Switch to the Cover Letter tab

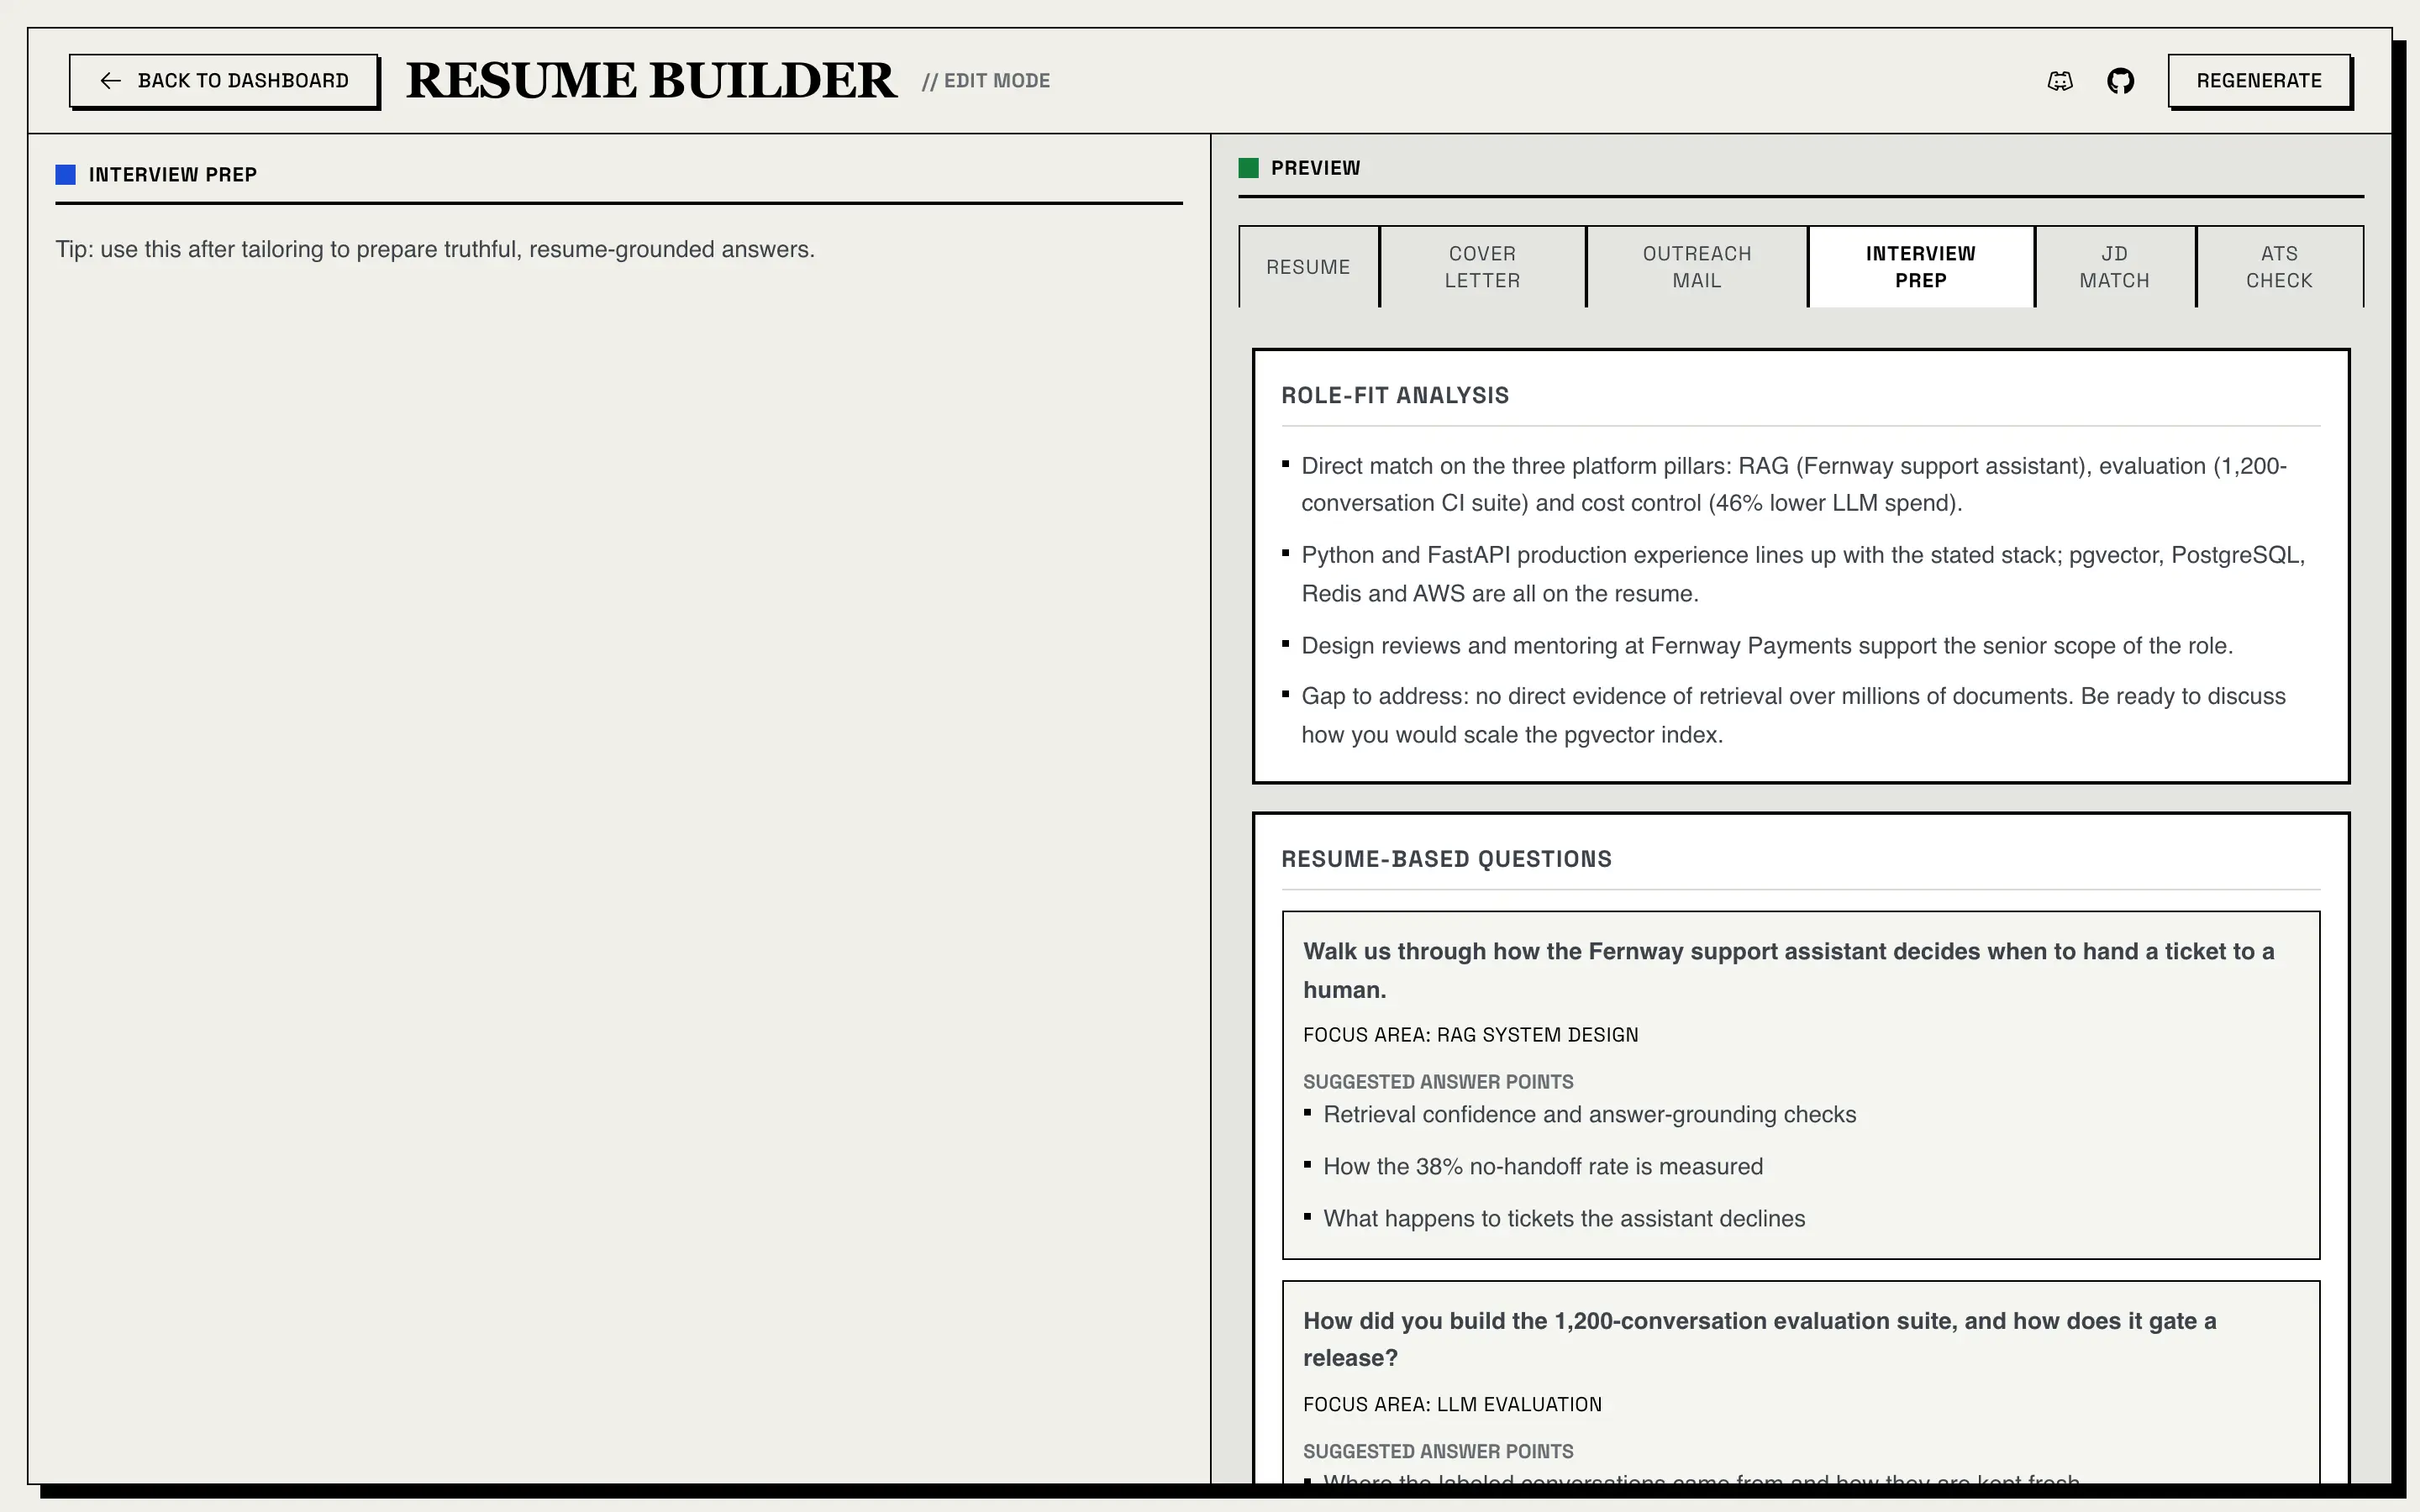click(x=1482, y=267)
